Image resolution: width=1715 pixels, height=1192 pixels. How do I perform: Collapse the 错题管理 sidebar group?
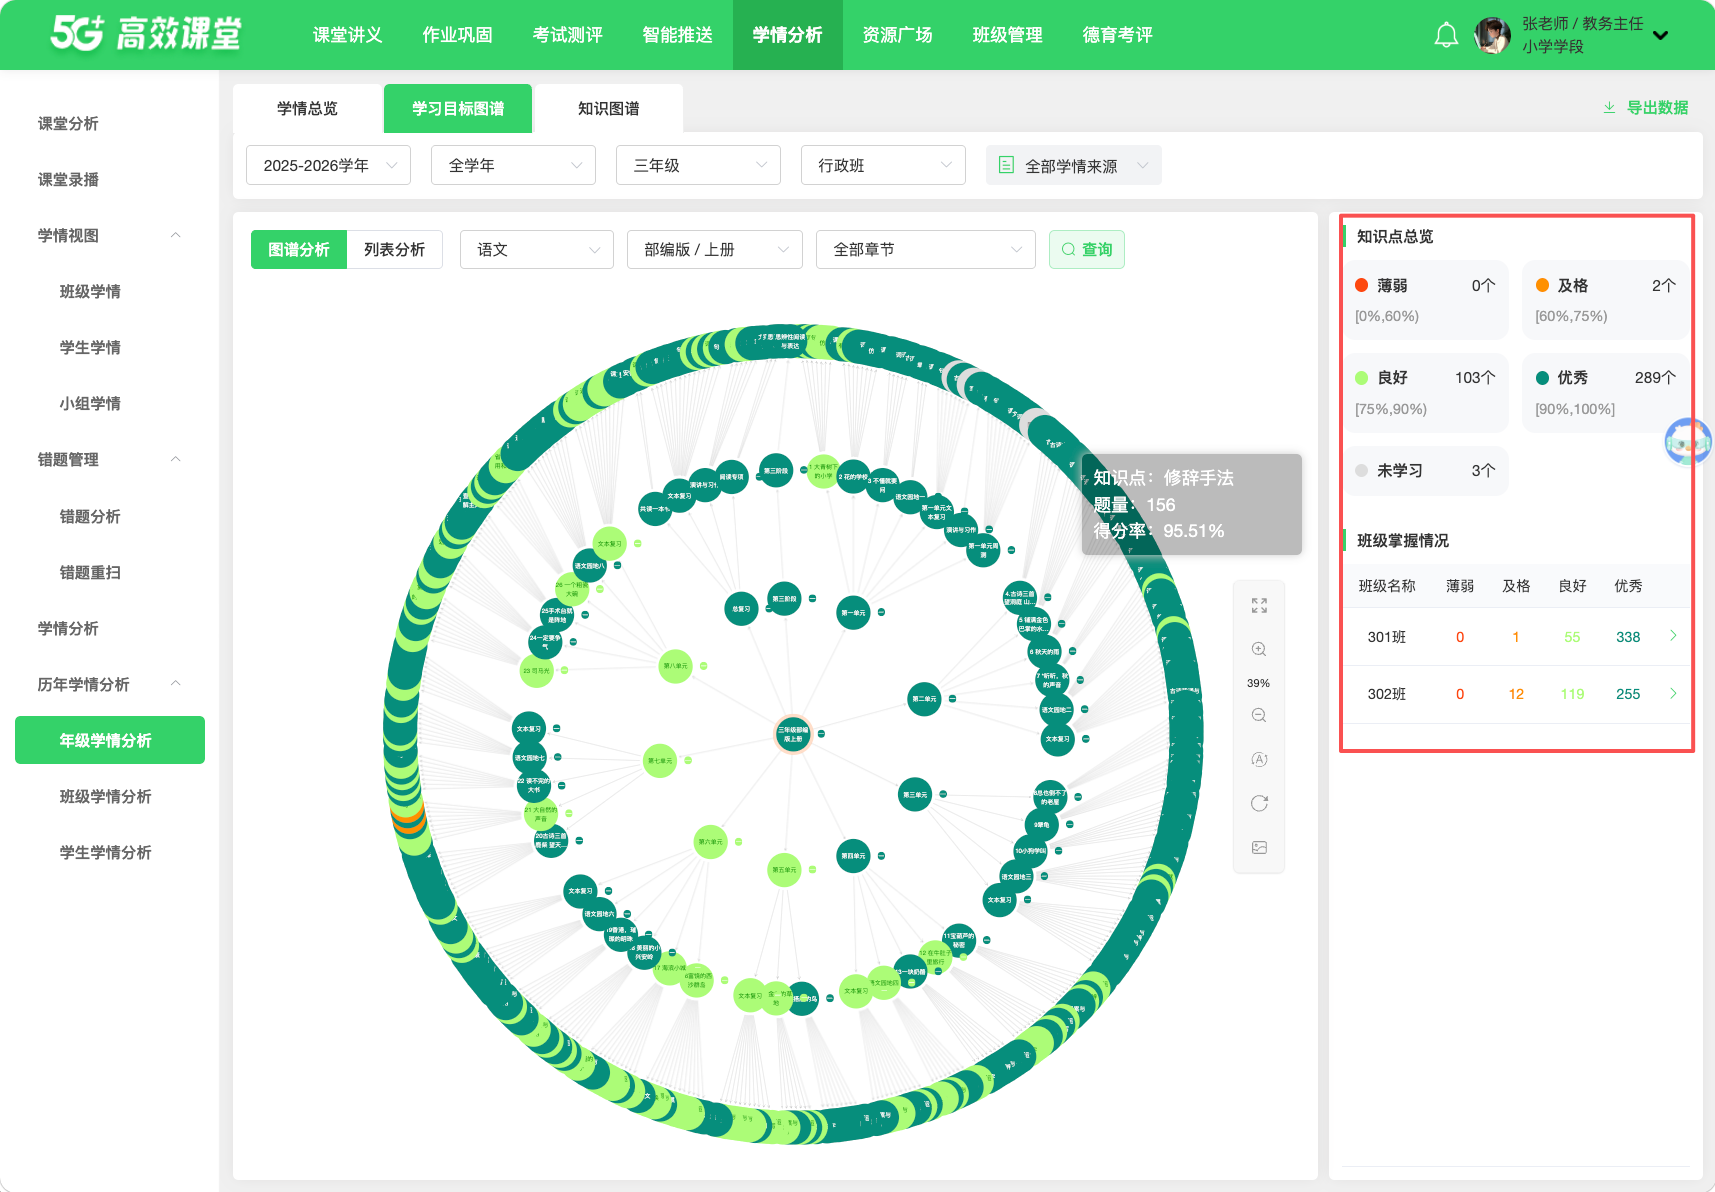[x=176, y=459]
